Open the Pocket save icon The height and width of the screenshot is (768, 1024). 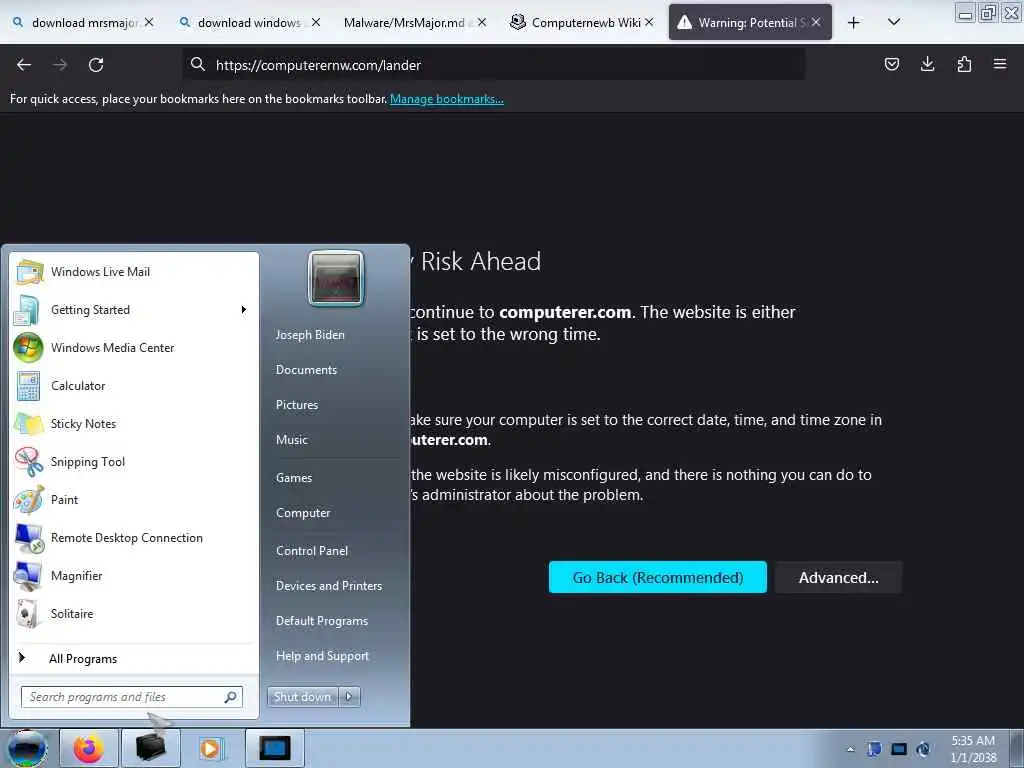891,64
